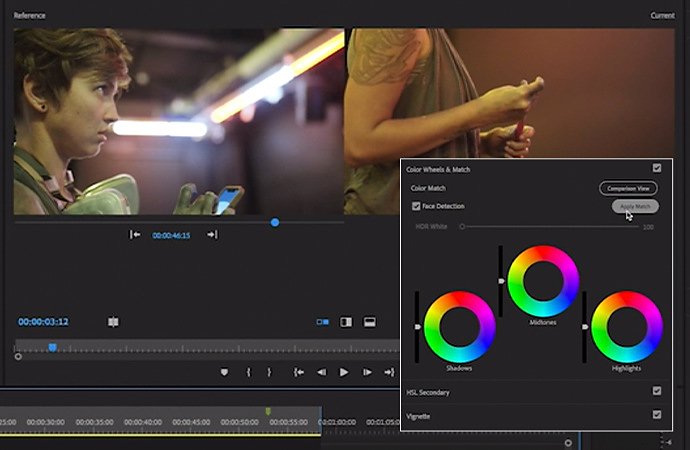The image size is (690, 450).
Task: Toggle the HSL Secondary checkbox
Action: coord(657,391)
